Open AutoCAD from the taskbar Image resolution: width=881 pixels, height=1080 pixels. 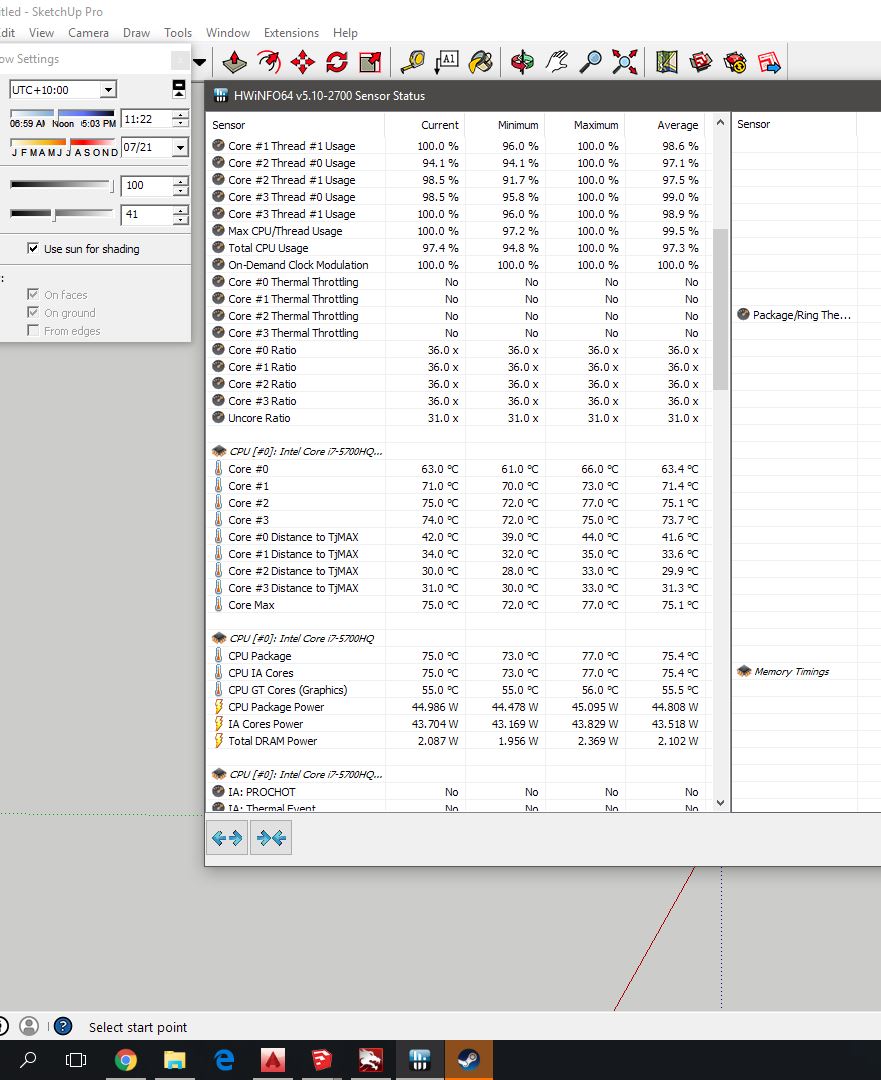click(273, 1059)
